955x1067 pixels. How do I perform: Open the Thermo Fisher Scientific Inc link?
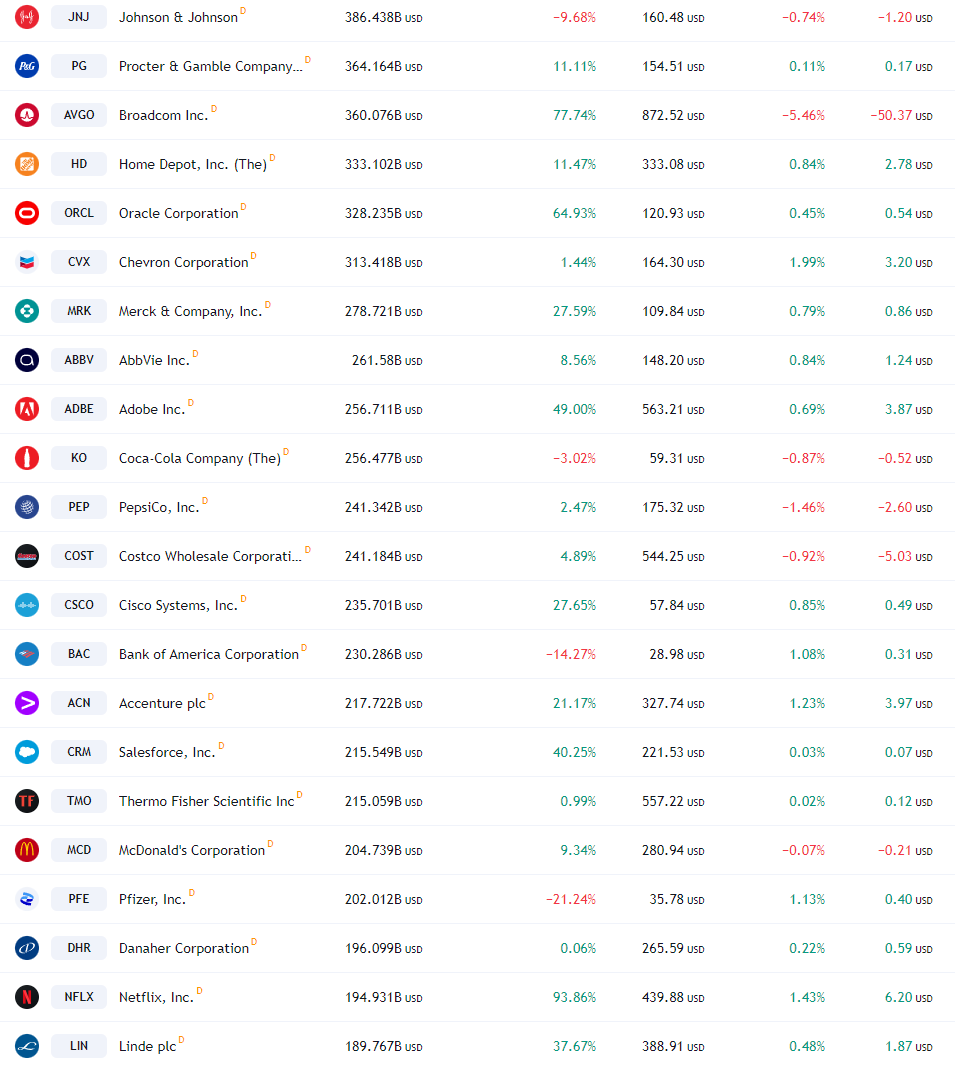206,802
